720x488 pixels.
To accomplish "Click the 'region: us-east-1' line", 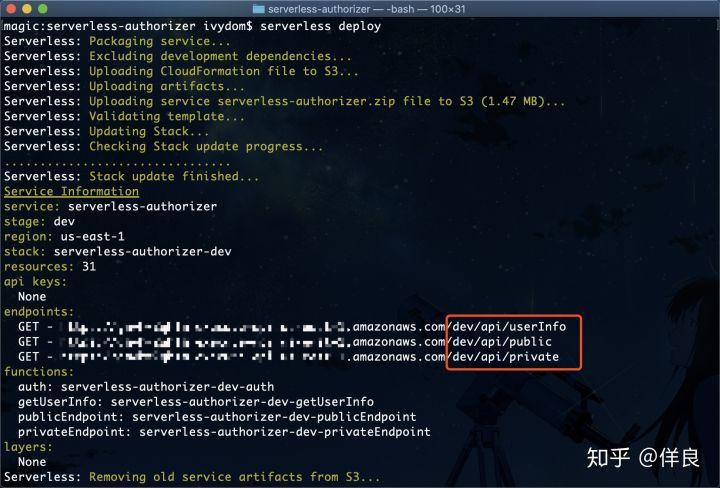I will (64, 237).
